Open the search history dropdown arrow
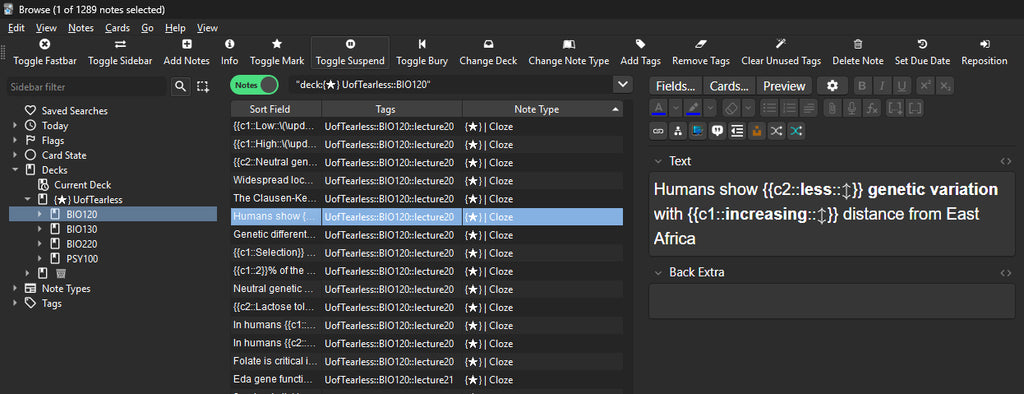The width and height of the screenshot is (1024, 394). point(622,84)
